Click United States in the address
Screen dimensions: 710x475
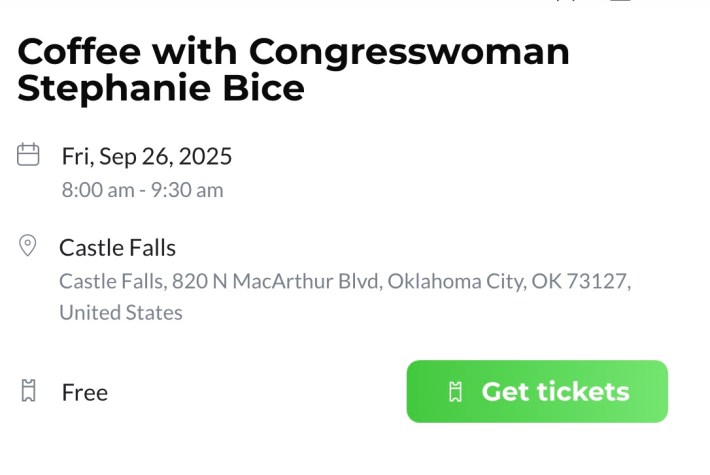tap(121, 312)
